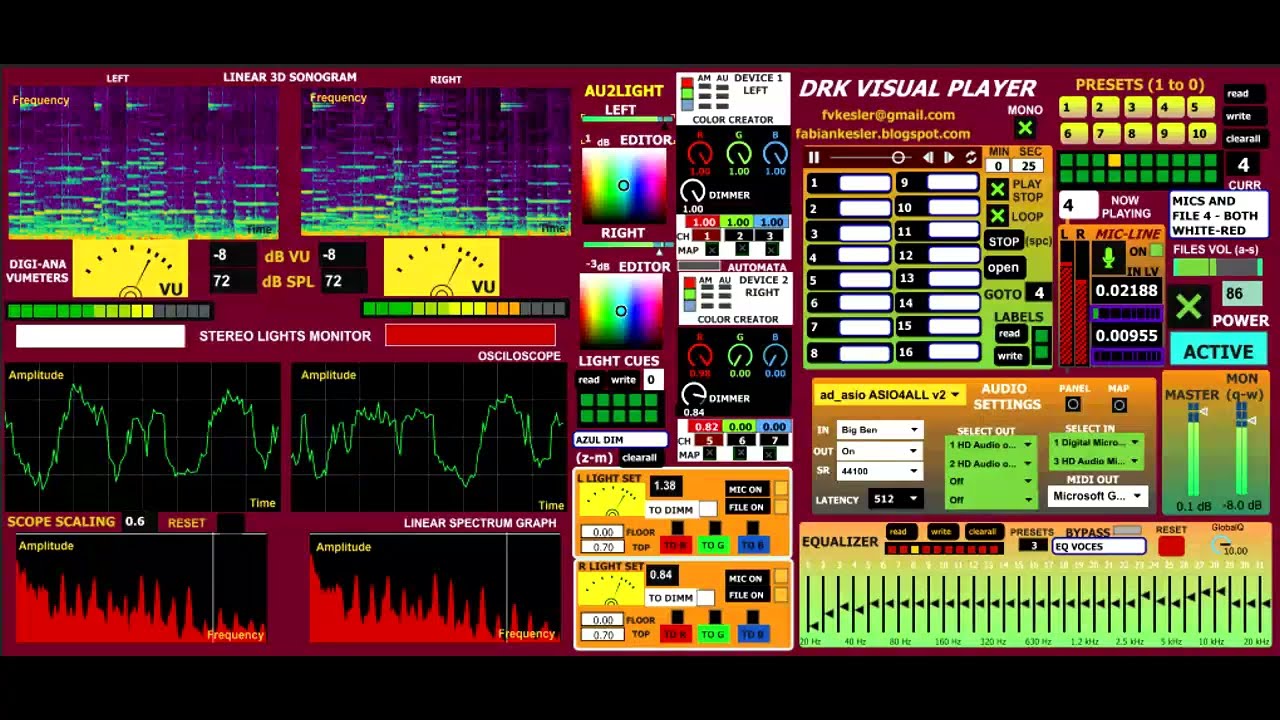Pick a color in the RIGHT editor color field

621,312
